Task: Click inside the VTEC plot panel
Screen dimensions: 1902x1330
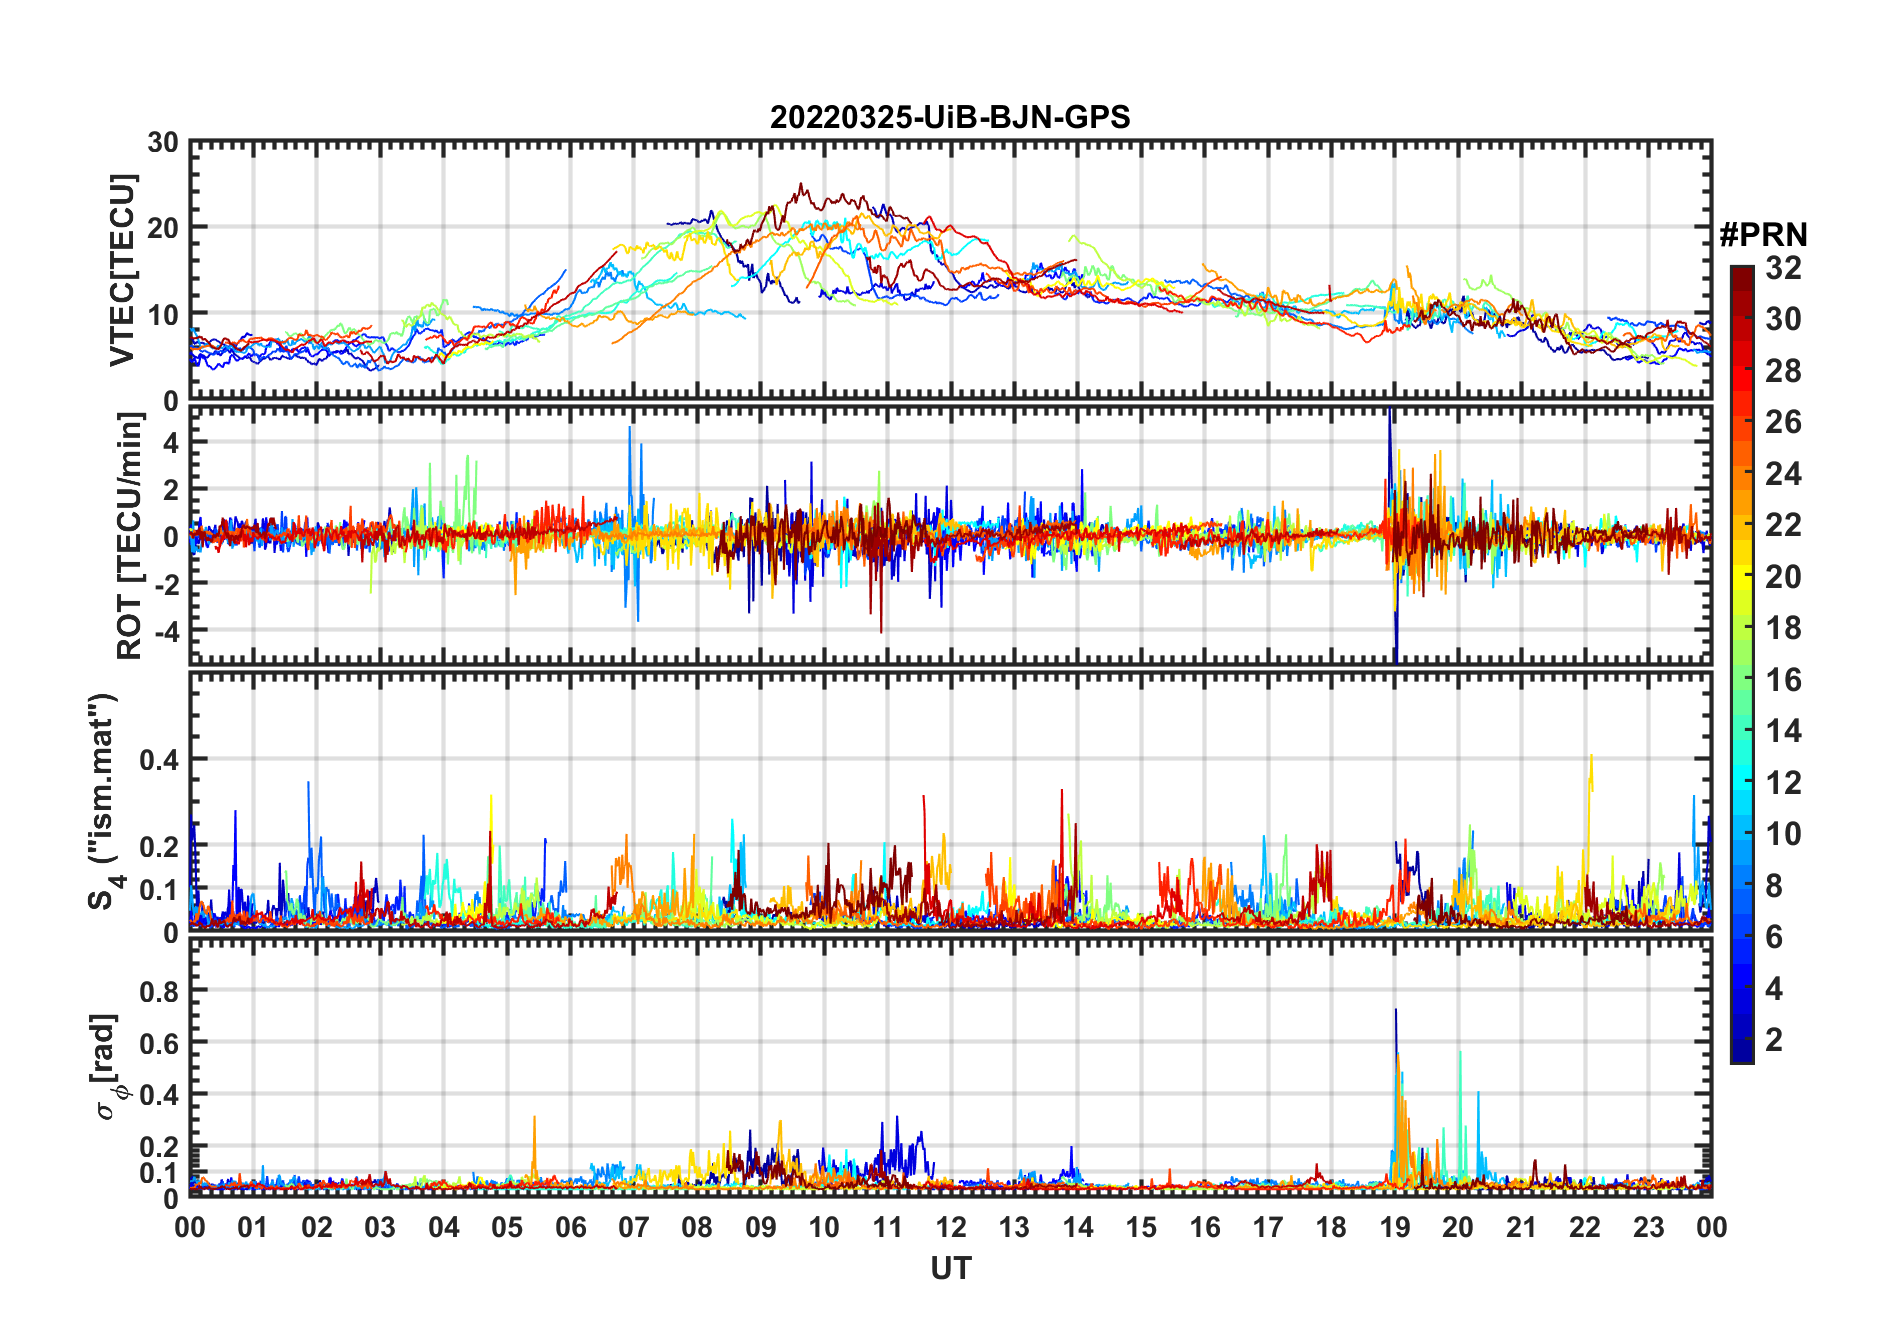Action: tap(951, 271)
